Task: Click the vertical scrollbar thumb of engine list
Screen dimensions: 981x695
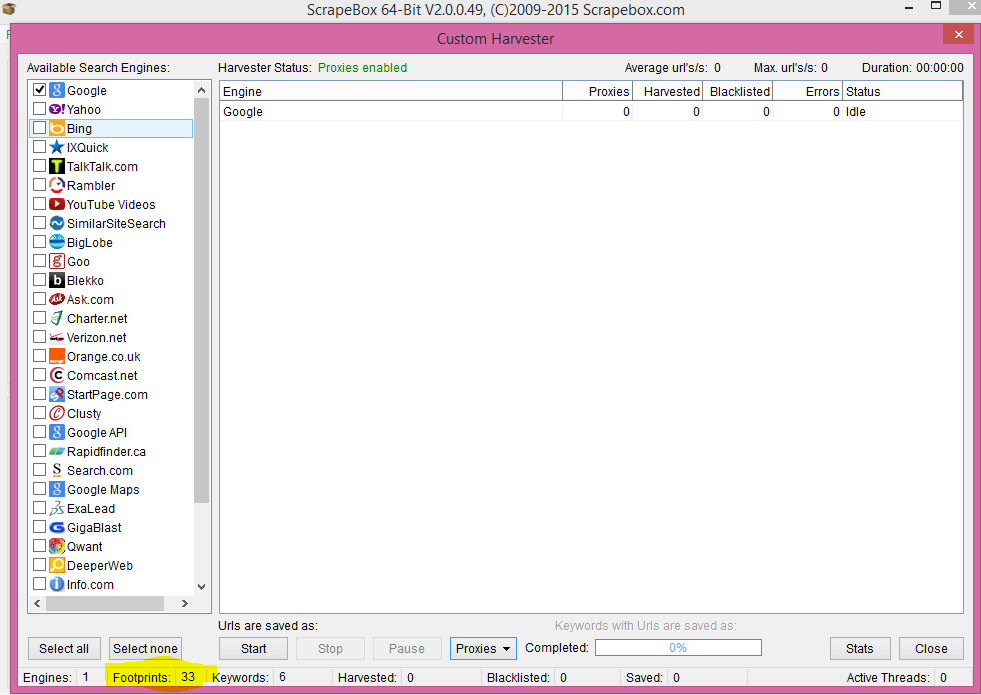Action: (201, 300)
